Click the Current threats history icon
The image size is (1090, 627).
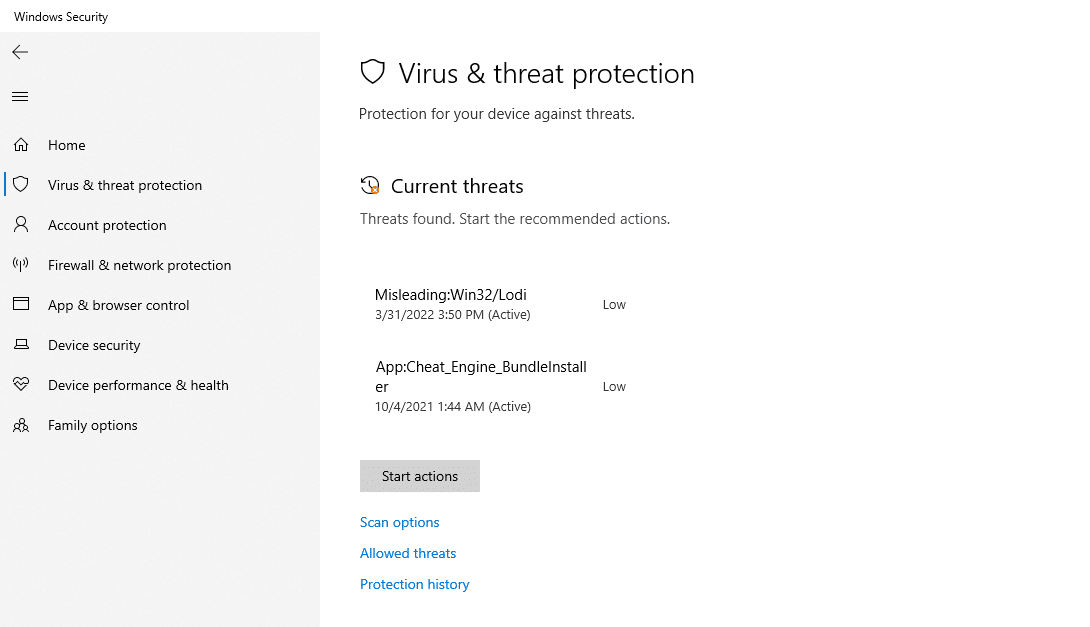point(370,185)
